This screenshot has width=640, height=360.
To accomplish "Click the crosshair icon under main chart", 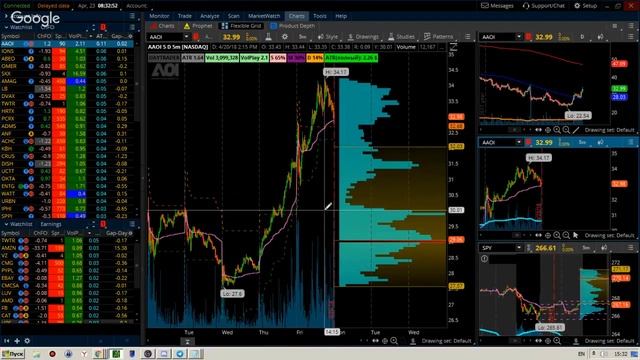I will coord(384,341).
